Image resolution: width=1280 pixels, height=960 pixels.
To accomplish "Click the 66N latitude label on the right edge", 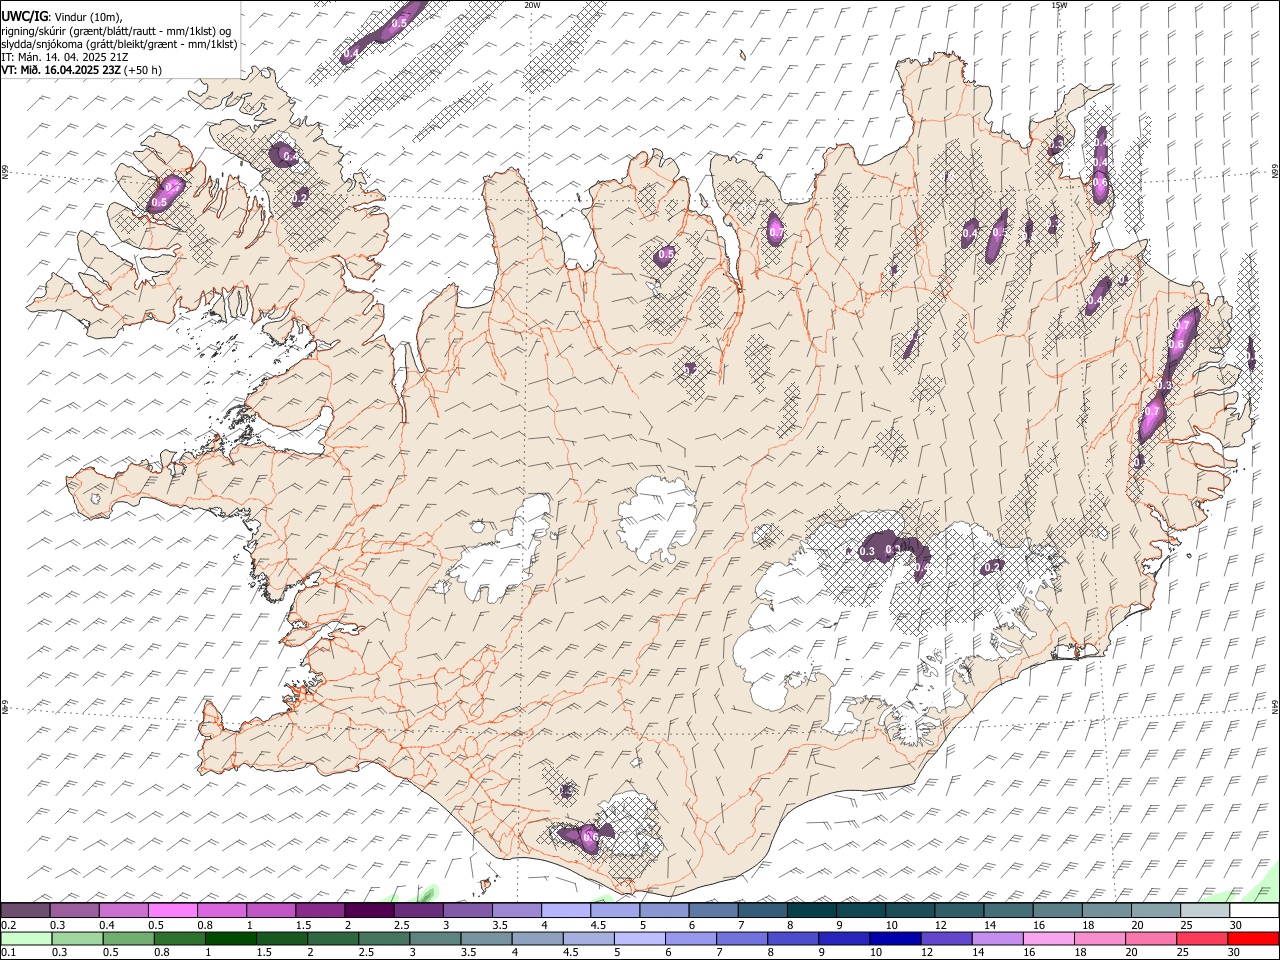I will point(1275,172).
